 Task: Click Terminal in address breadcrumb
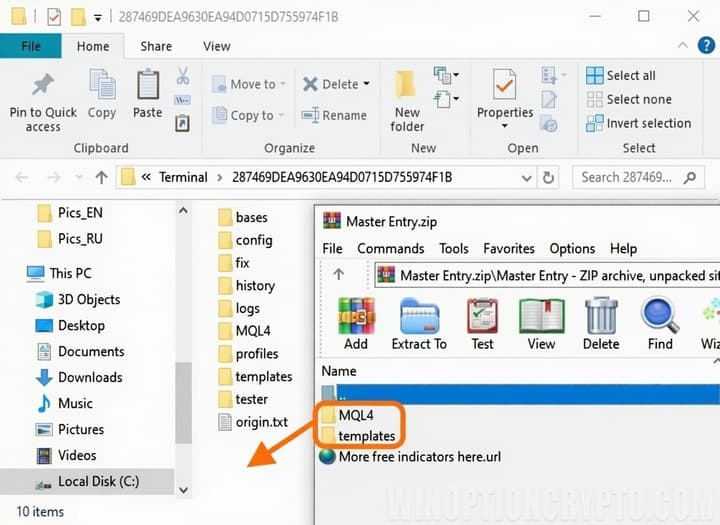(183, 177)
